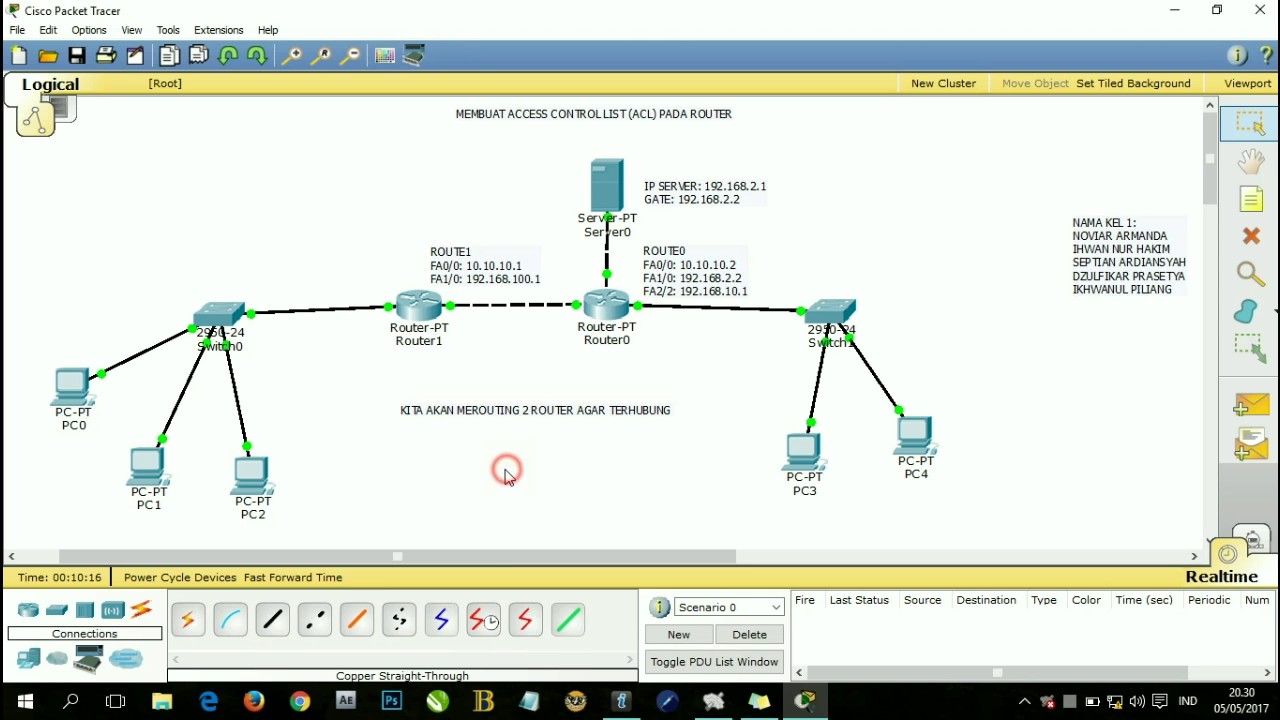Choose the Copper Cross-Over dashed cable

(314, 621)
